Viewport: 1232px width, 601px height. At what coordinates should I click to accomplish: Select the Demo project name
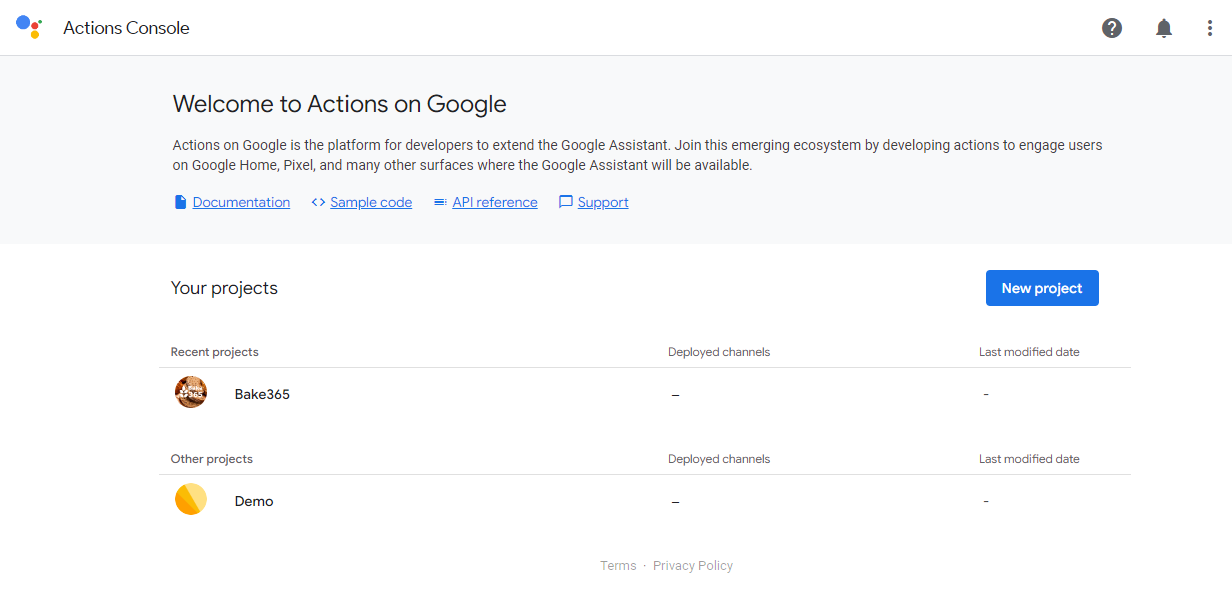pos(254,501)
